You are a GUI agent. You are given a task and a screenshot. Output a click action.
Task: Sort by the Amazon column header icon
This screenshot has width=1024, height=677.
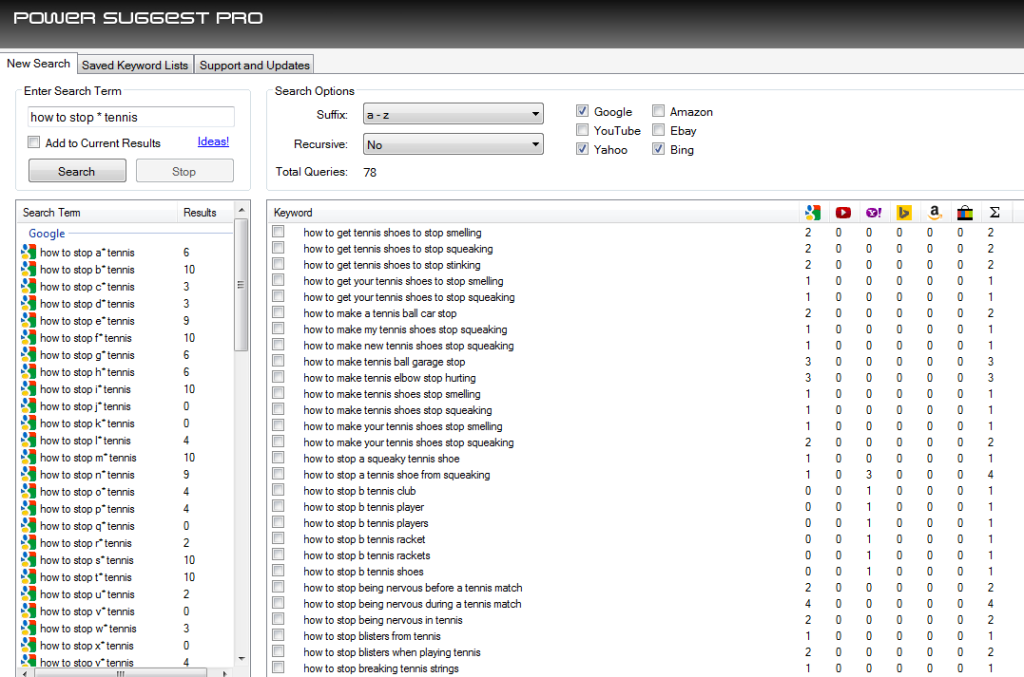pyautogui.click(x=935, y=212)
